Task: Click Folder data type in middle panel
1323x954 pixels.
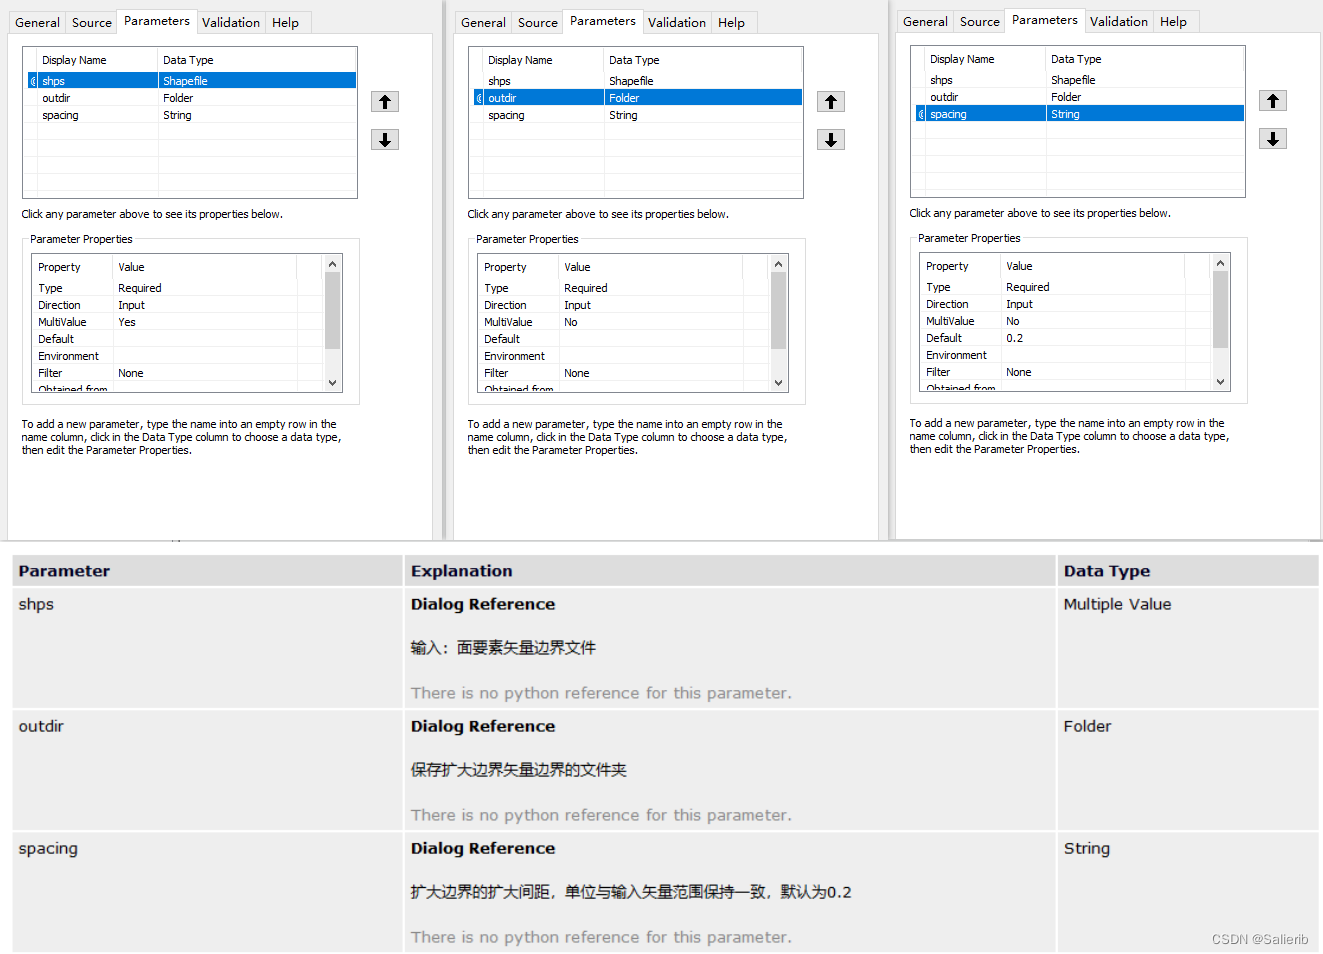Action: [x=624, y=98]
